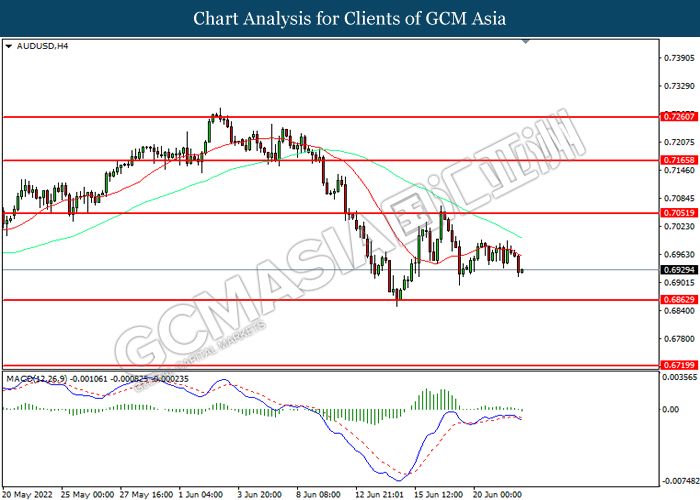Image resolution: width=700 pixels, height=500 pixels.
Task: Select the 0.72607 resistance price label
Action: (x=679, y=117)
